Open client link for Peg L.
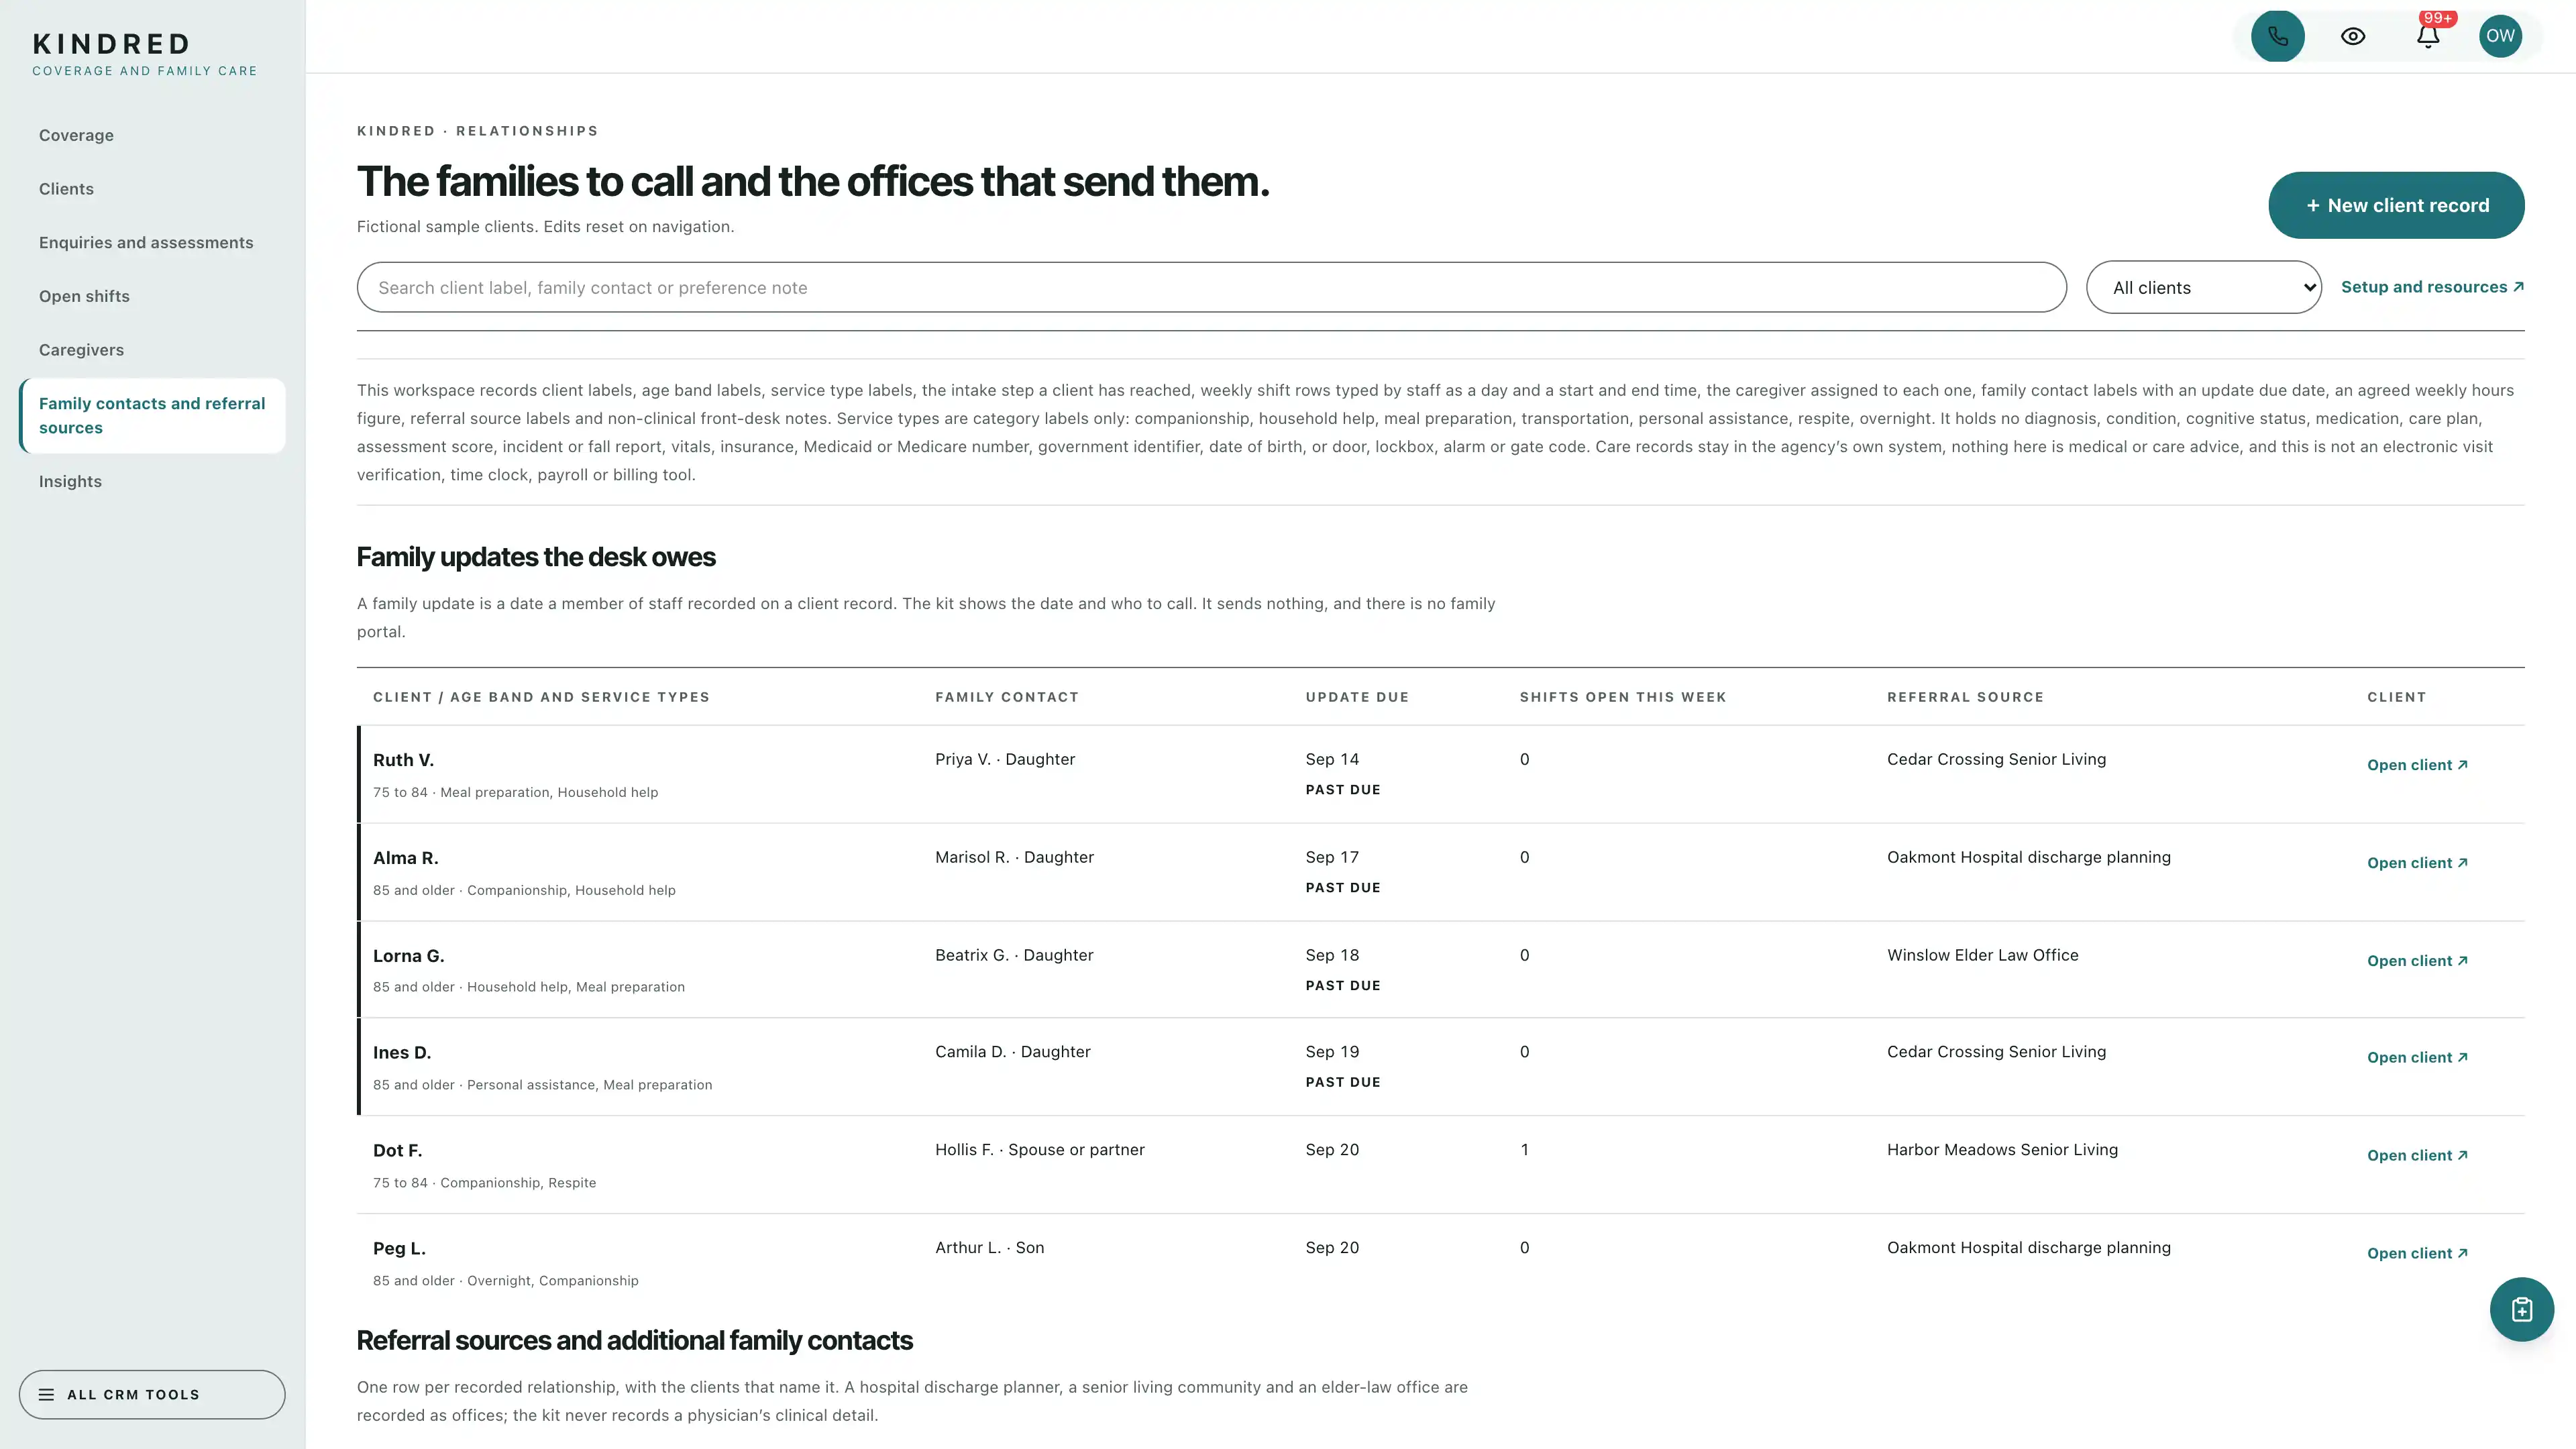This screenshot has width=2576, height=1449. click(2417, 1254)
